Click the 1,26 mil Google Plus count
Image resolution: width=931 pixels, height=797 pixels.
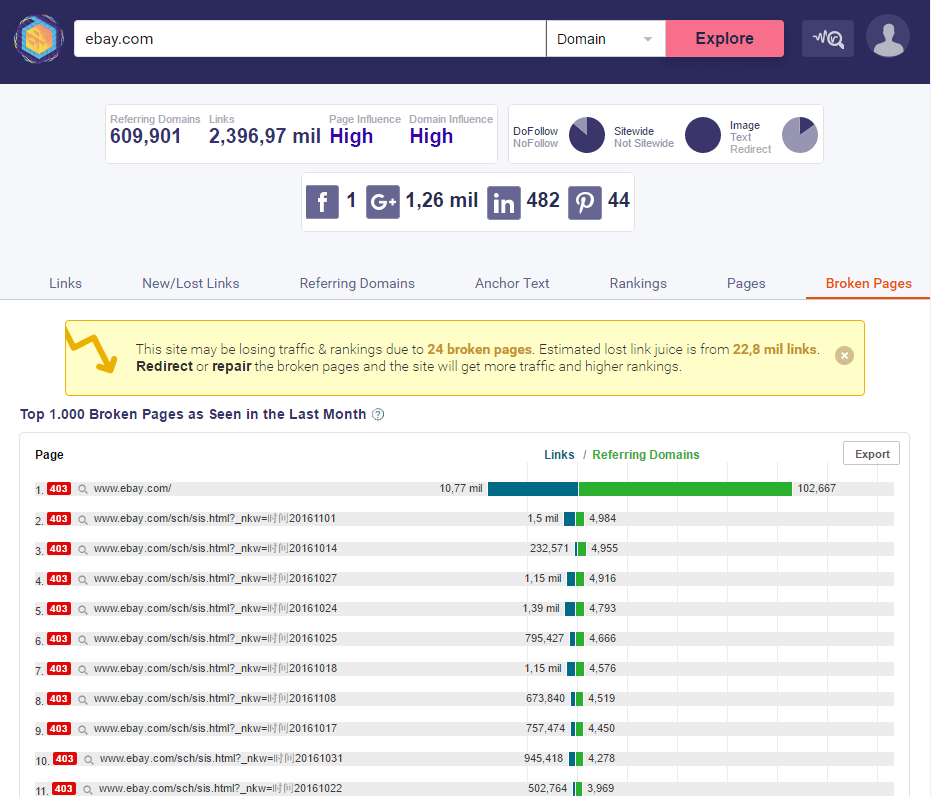click(x=441, y=200)
